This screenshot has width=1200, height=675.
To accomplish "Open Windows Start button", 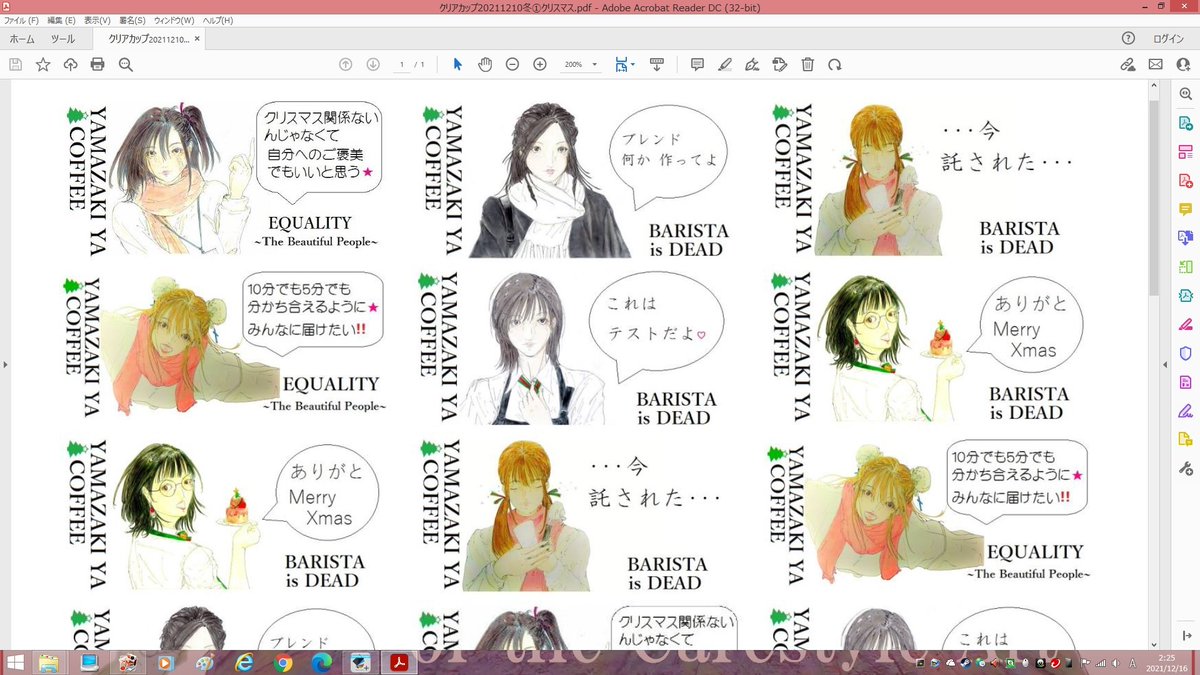I will (x=14, y=662).
